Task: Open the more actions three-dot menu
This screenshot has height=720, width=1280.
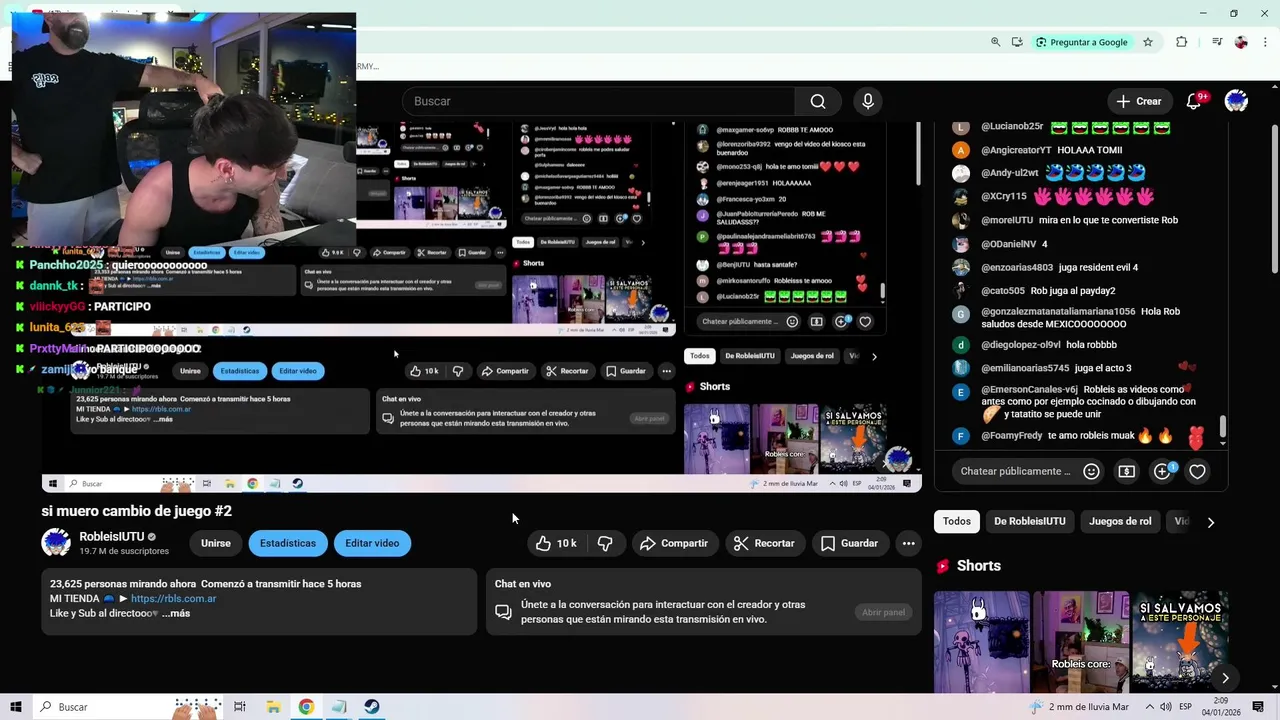Action: click(908, 543)
